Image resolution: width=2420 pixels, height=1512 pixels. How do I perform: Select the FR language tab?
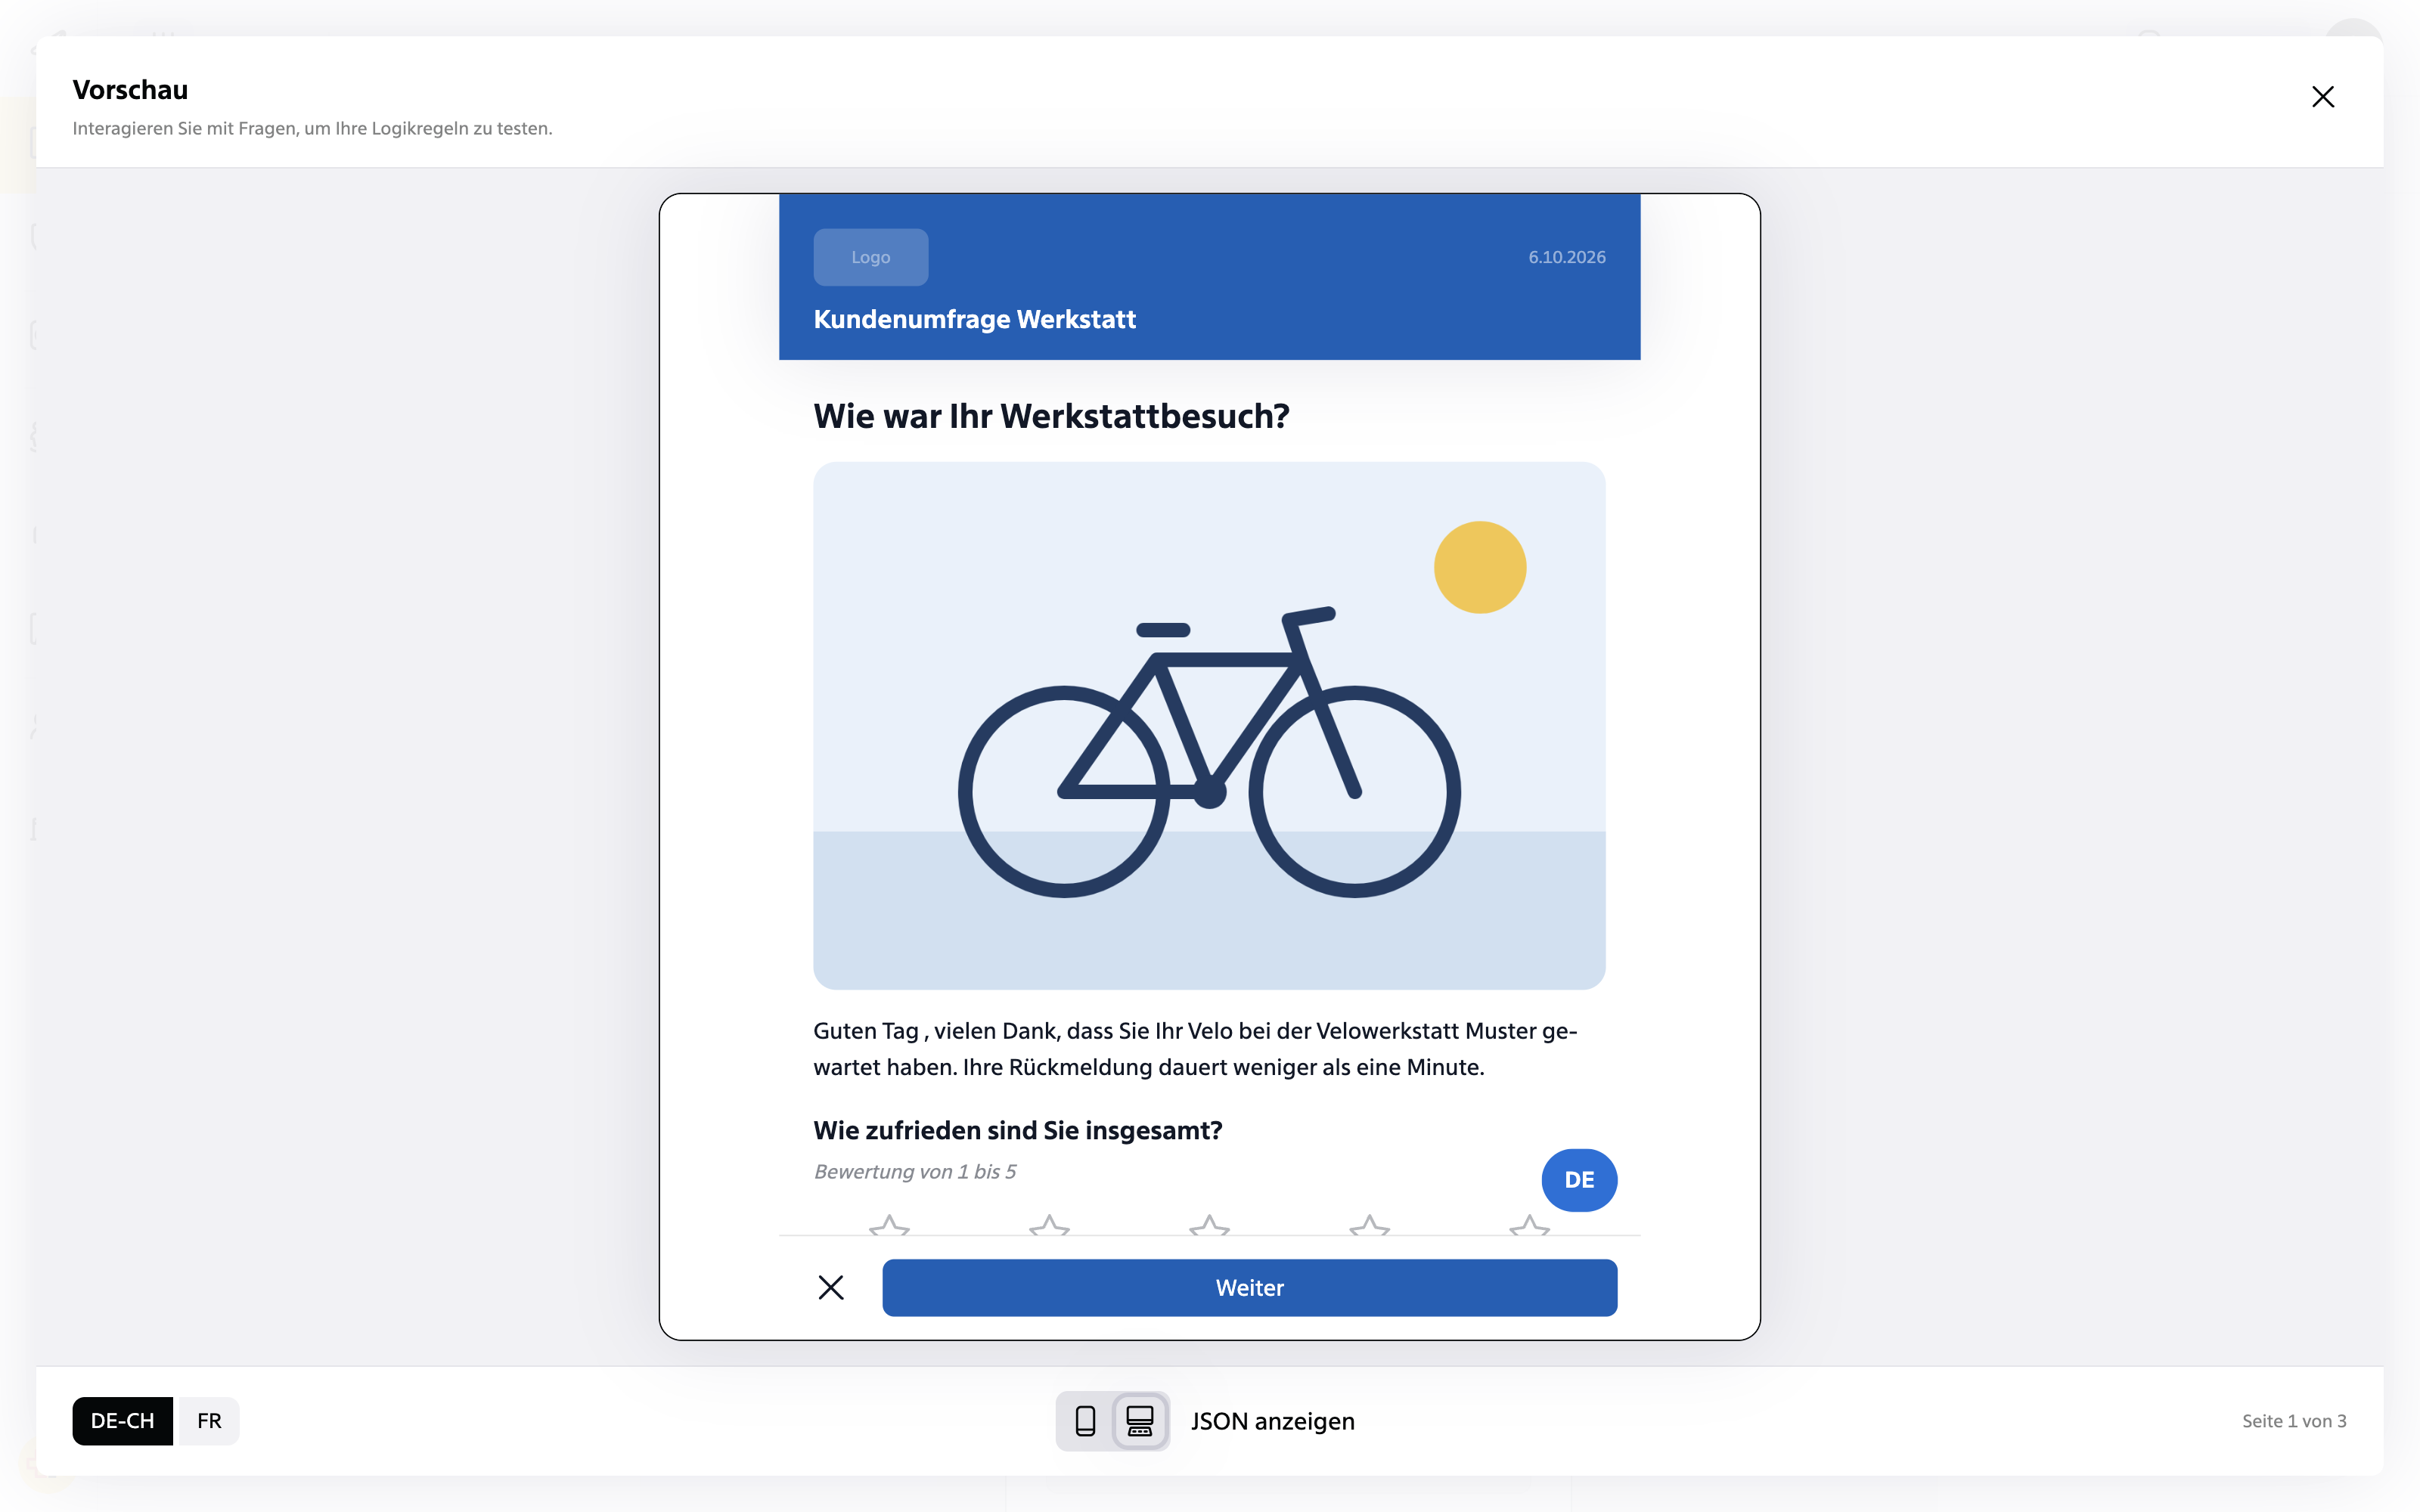pos(209,1421)
